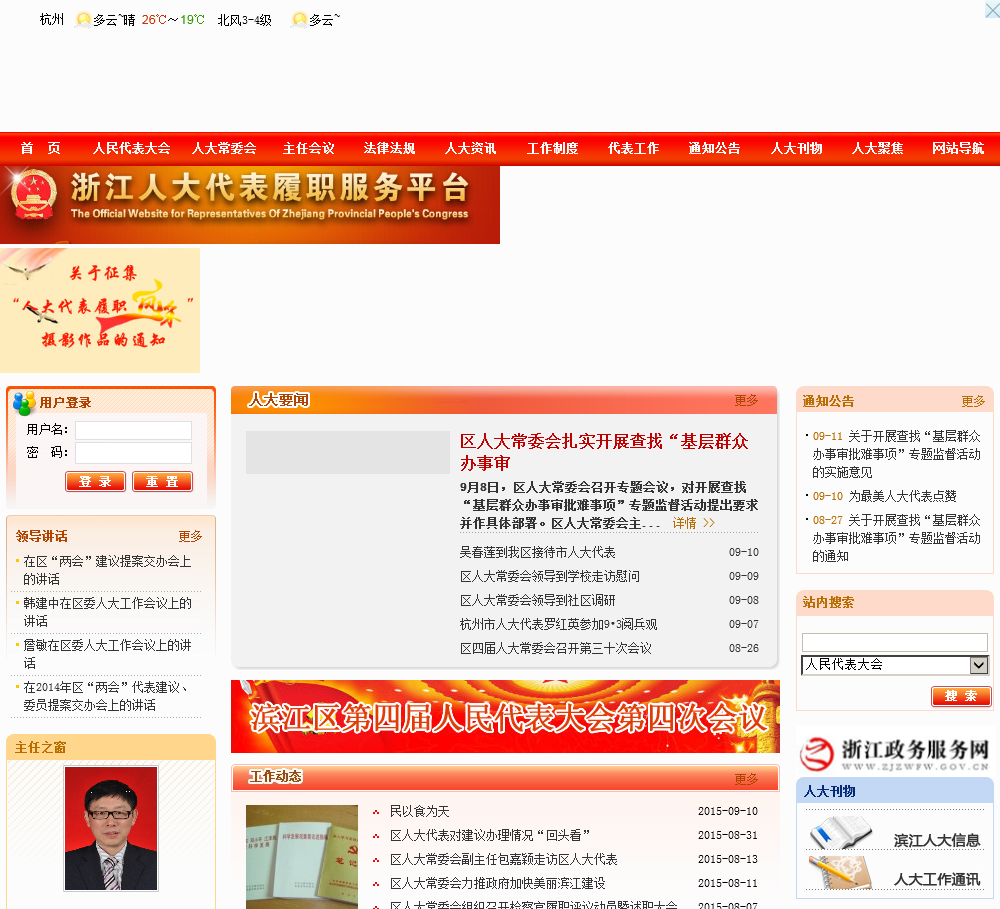Image resolution: width=1000 pixels, height=909 pixels.
Task: Open the 滨江人大信息 publication link
Action: (x=937, y=841)
